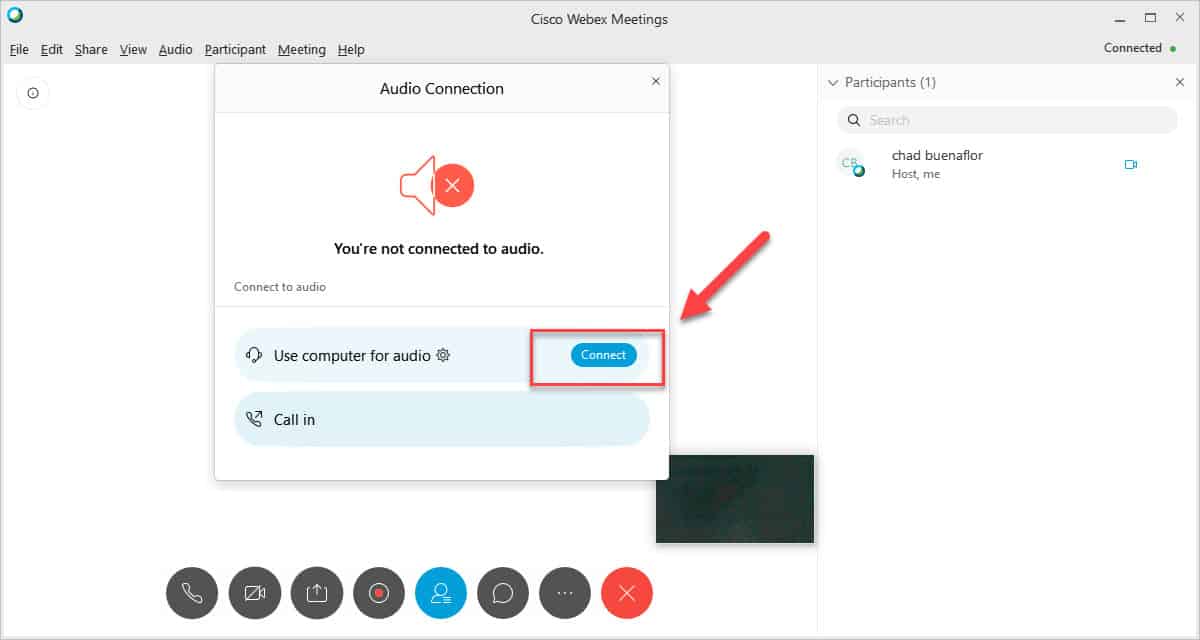Viewport: 1200px width, 640px height.
Task: Click the Connect button for computer audio
Action: (603, 355)
